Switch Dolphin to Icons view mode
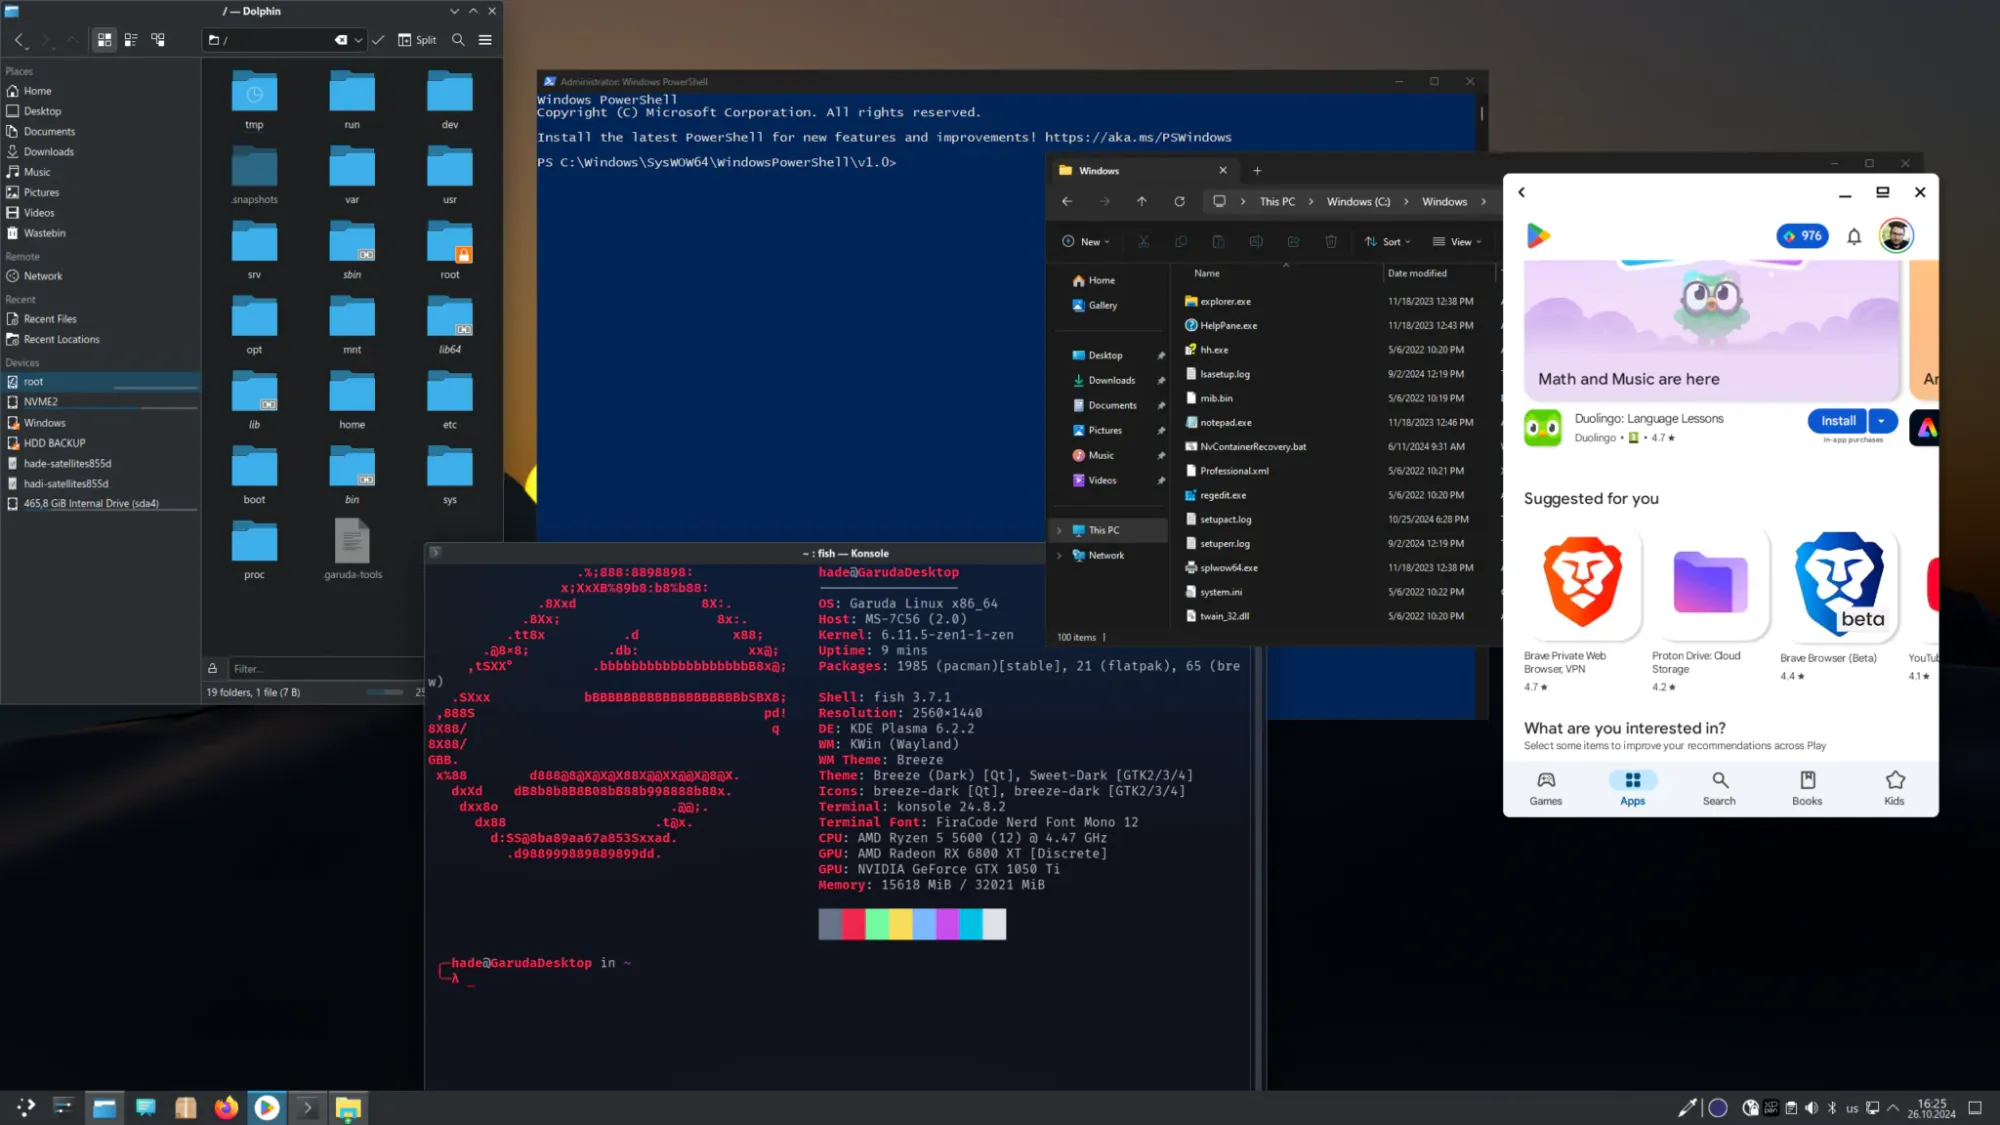This screenshot has width=2000, height=1125. (104, 40)
